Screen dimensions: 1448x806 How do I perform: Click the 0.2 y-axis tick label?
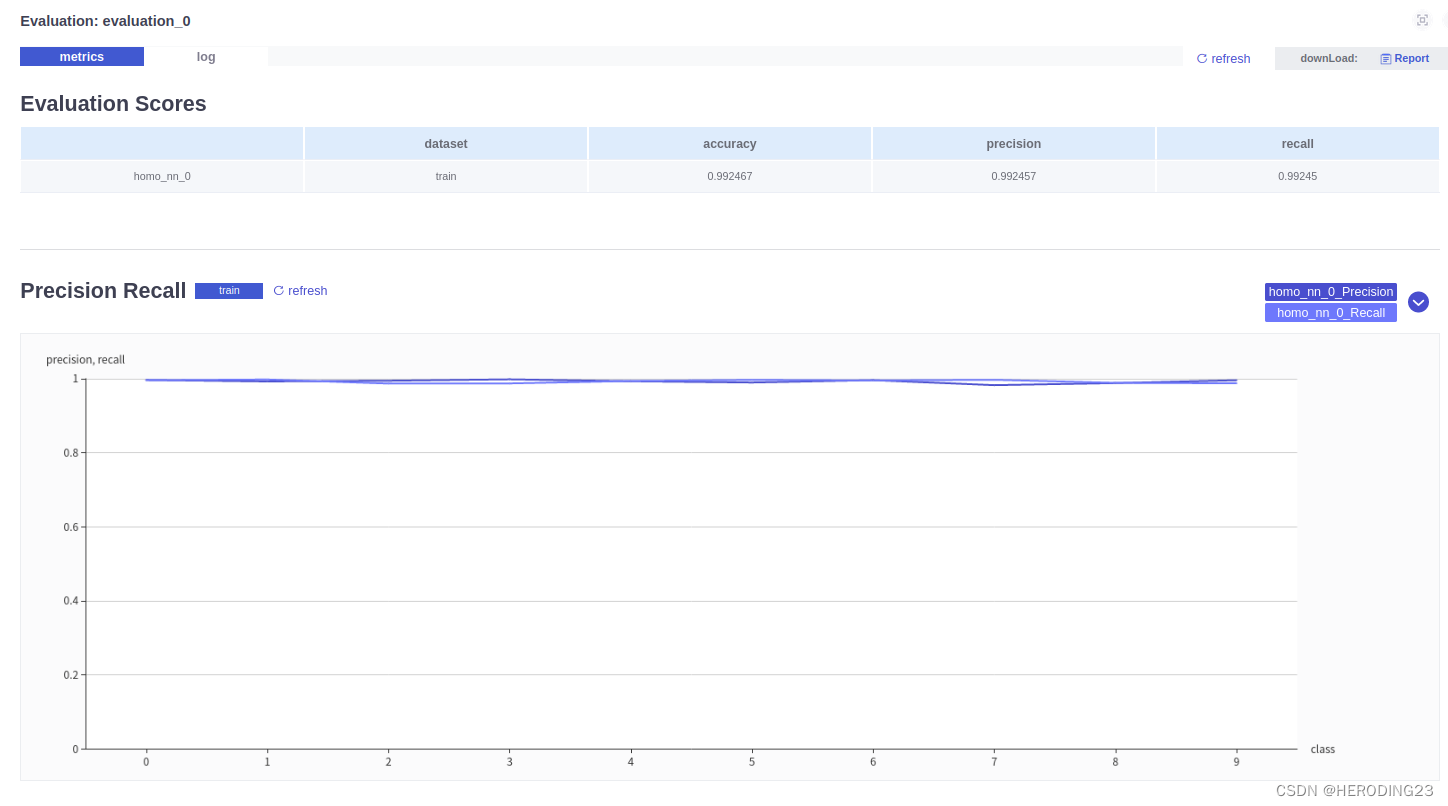point(70,675)
